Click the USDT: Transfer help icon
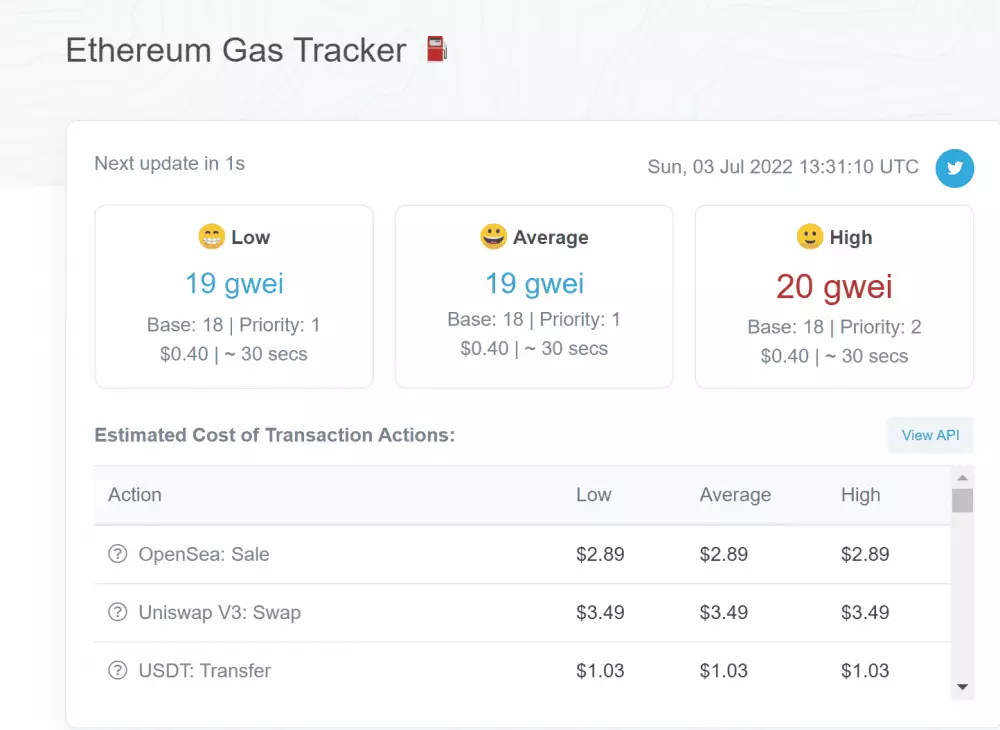Viewport: 1000px width, 730px height. (118, 670)
